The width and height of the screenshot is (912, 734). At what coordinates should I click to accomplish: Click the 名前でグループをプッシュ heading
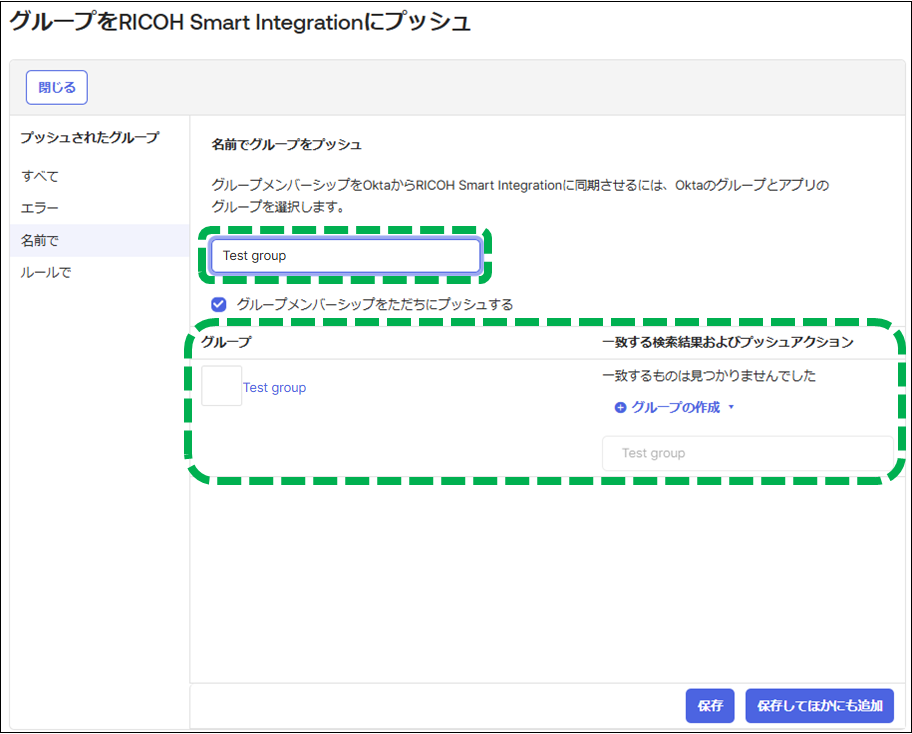click(x=286, y=144)
